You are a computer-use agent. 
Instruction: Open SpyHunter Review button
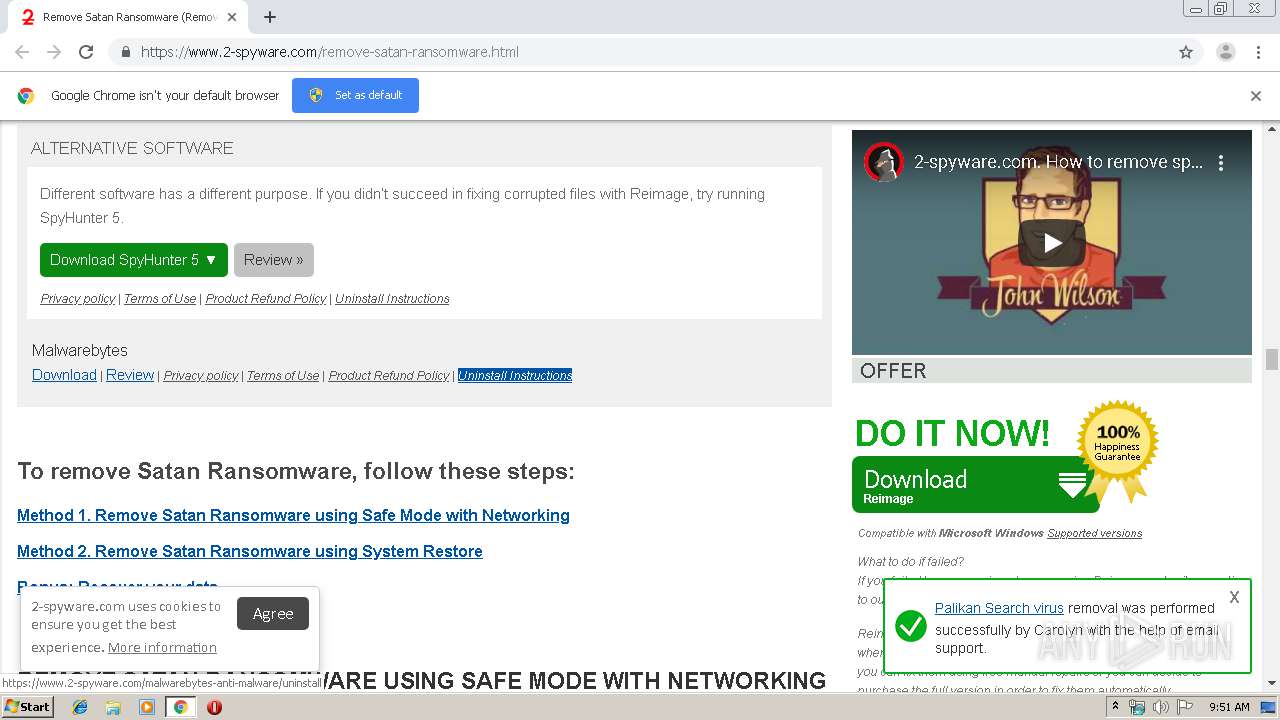point(274,260)
